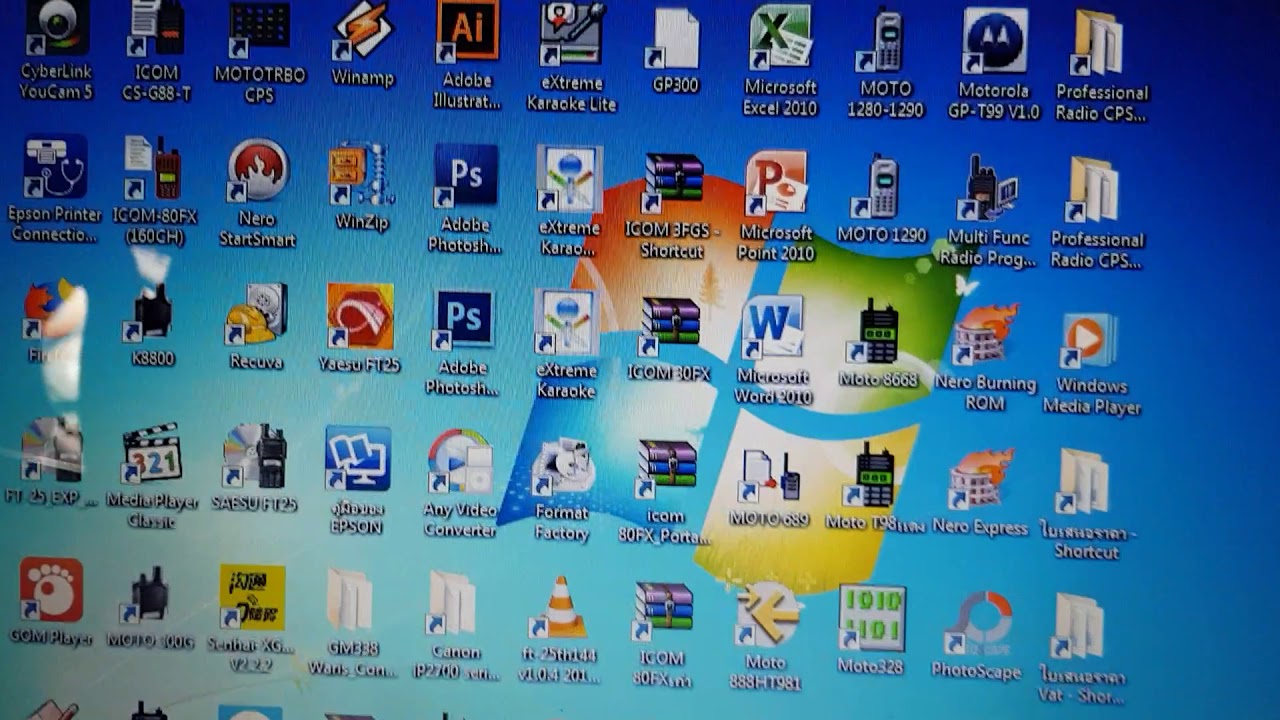
Task: Select the Moto T98 shortcut
Action: (x=875, y=486)
